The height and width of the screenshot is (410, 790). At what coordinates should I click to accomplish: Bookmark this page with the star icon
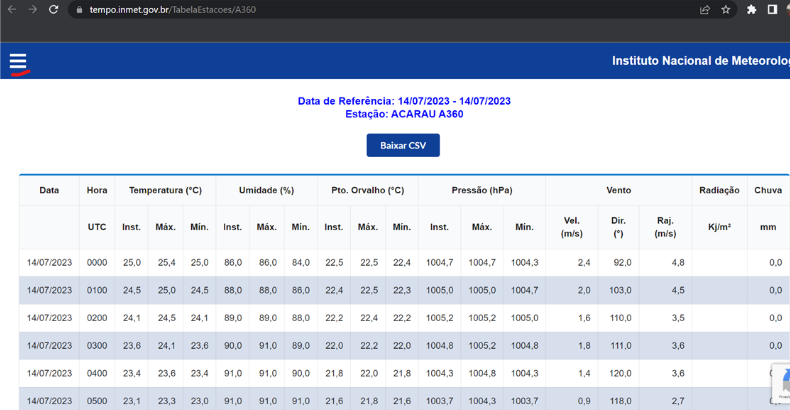pyautogui.click(x=727, y=9)
